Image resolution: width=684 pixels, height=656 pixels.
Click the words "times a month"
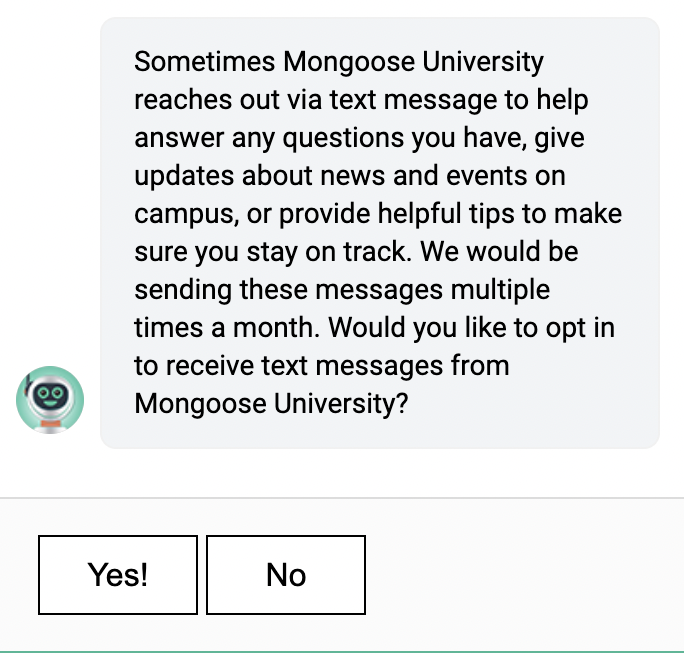click(225, 328)
